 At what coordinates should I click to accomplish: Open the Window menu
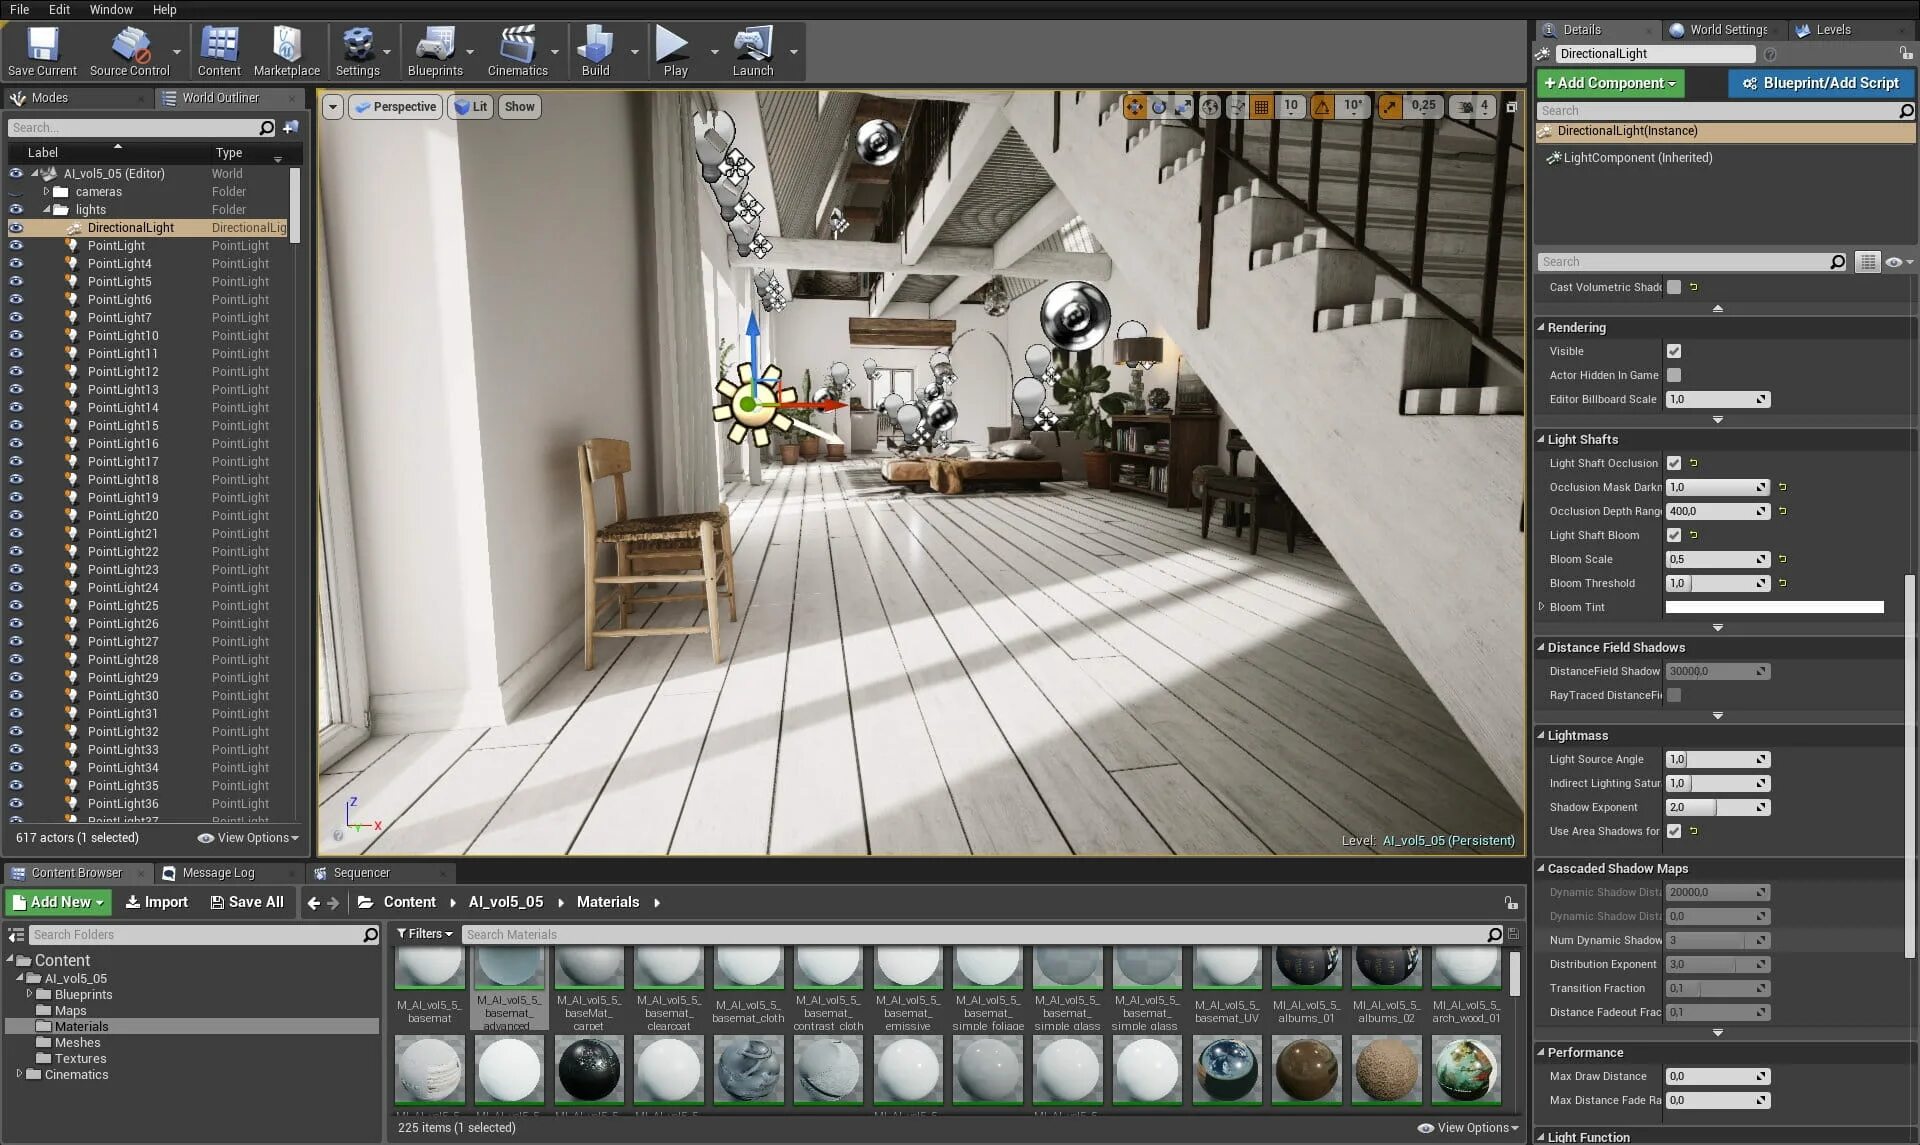(110, 9)
